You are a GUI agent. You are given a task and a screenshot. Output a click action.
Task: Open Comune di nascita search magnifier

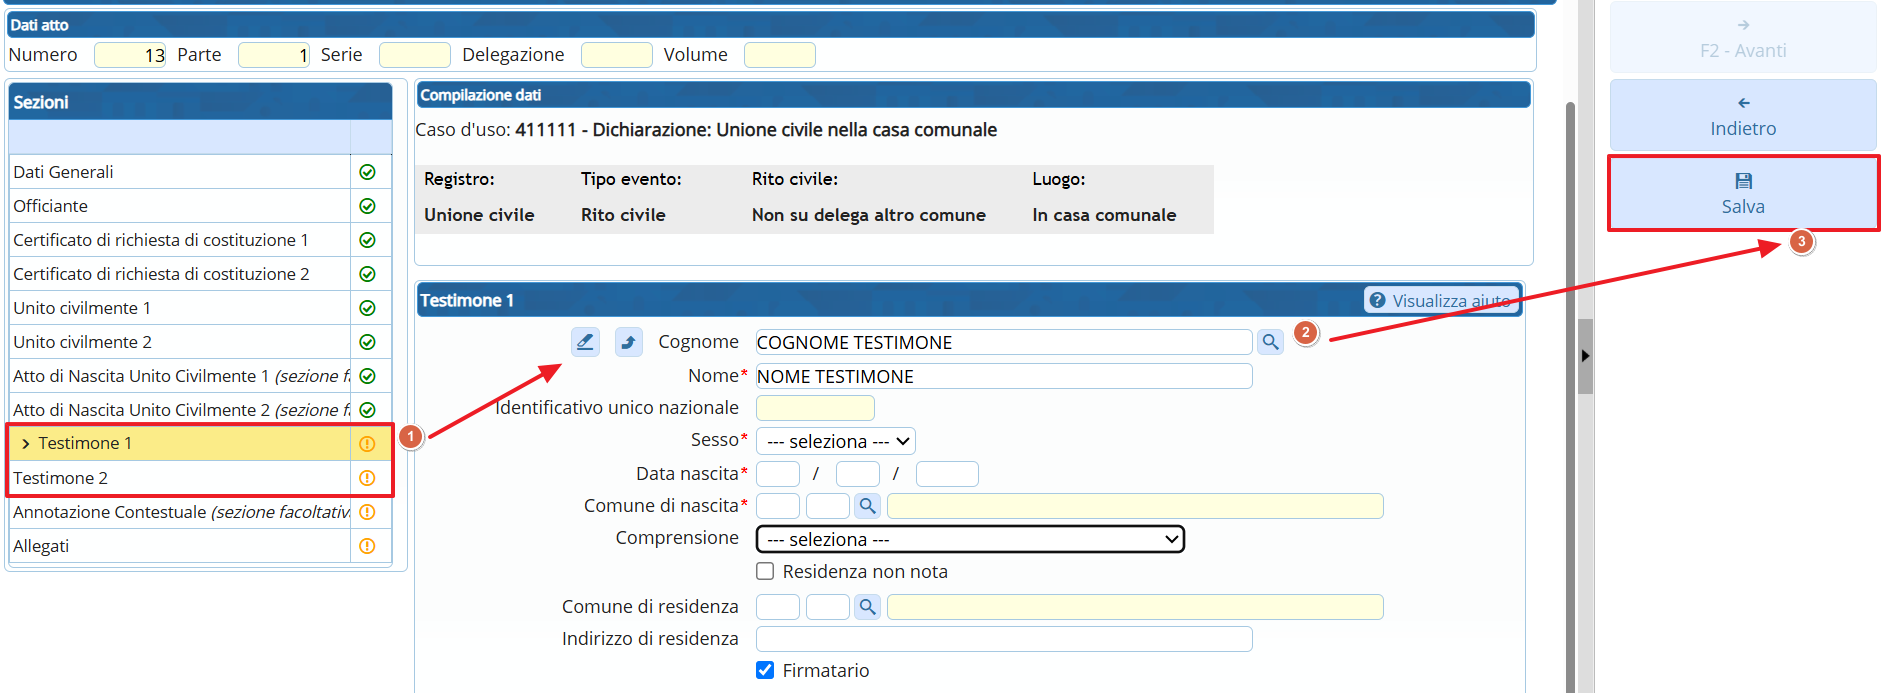click(867, 506)
